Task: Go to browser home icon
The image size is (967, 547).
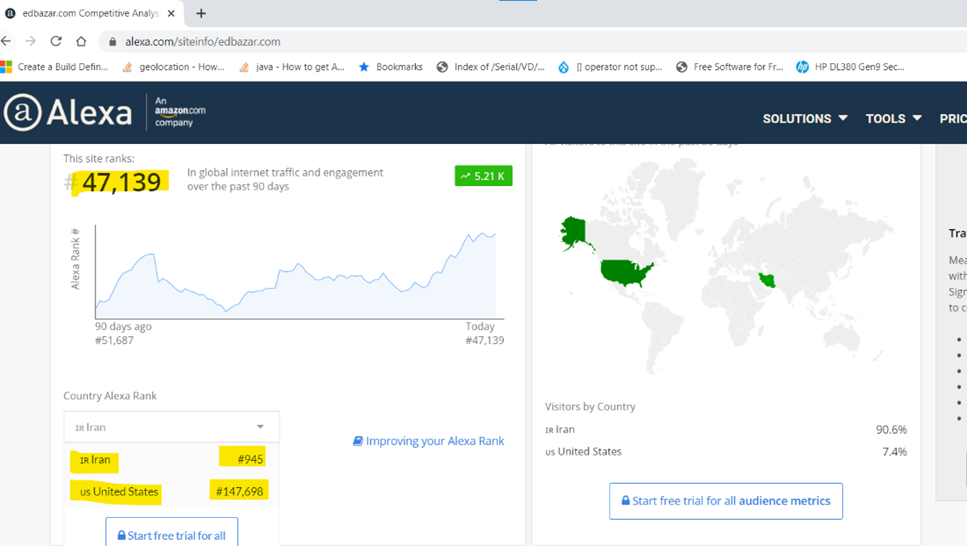Action: pyautogui.click(x=81, y=41)
